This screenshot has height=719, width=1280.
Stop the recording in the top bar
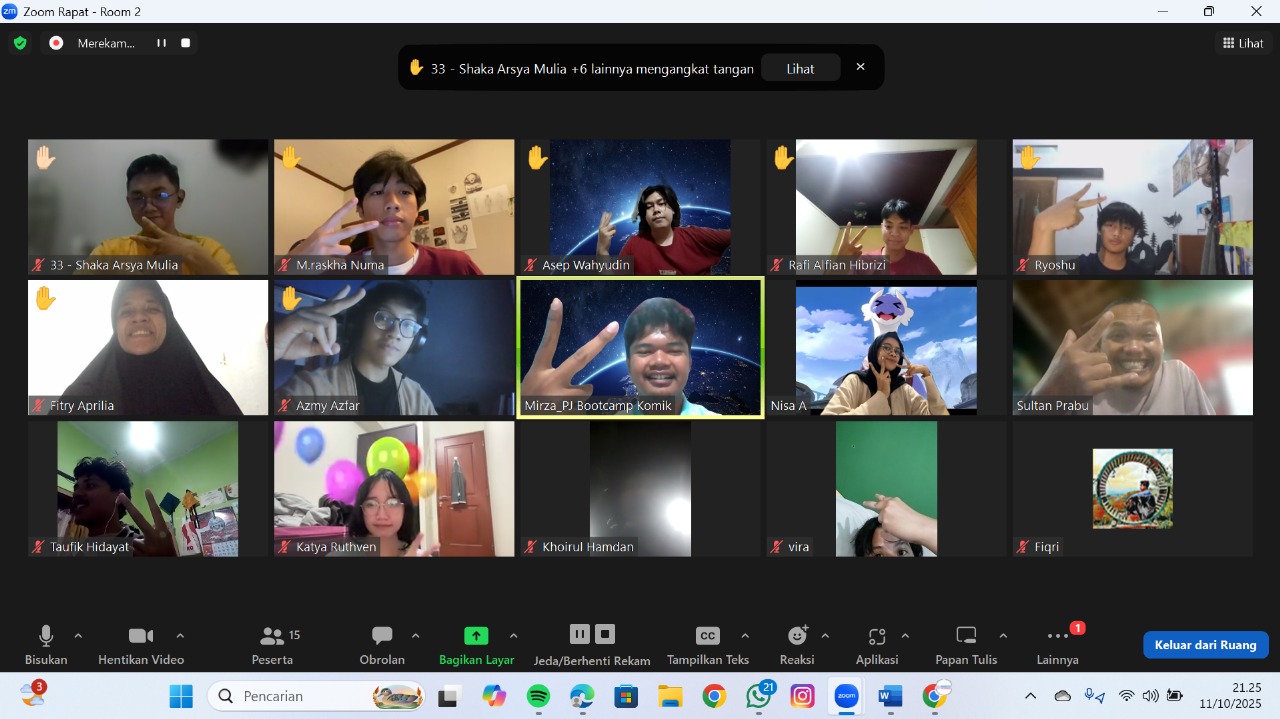click(x=185, y=43)
